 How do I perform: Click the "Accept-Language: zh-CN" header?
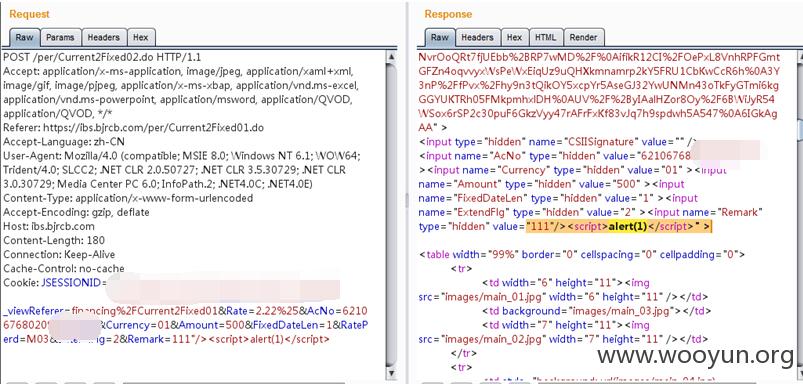point(64,142)
